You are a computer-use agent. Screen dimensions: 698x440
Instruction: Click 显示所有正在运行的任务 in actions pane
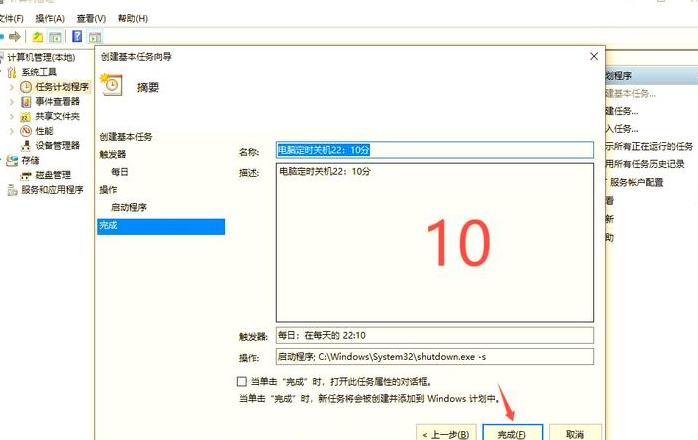point(649,147)
